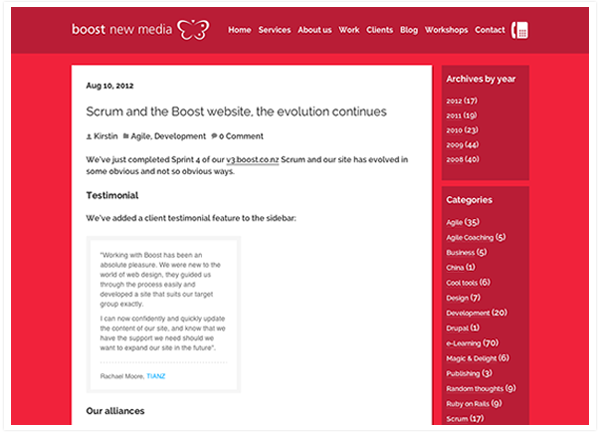Open post title Scrum and the Boost website
600x433 pixels.
pos(236,111)
